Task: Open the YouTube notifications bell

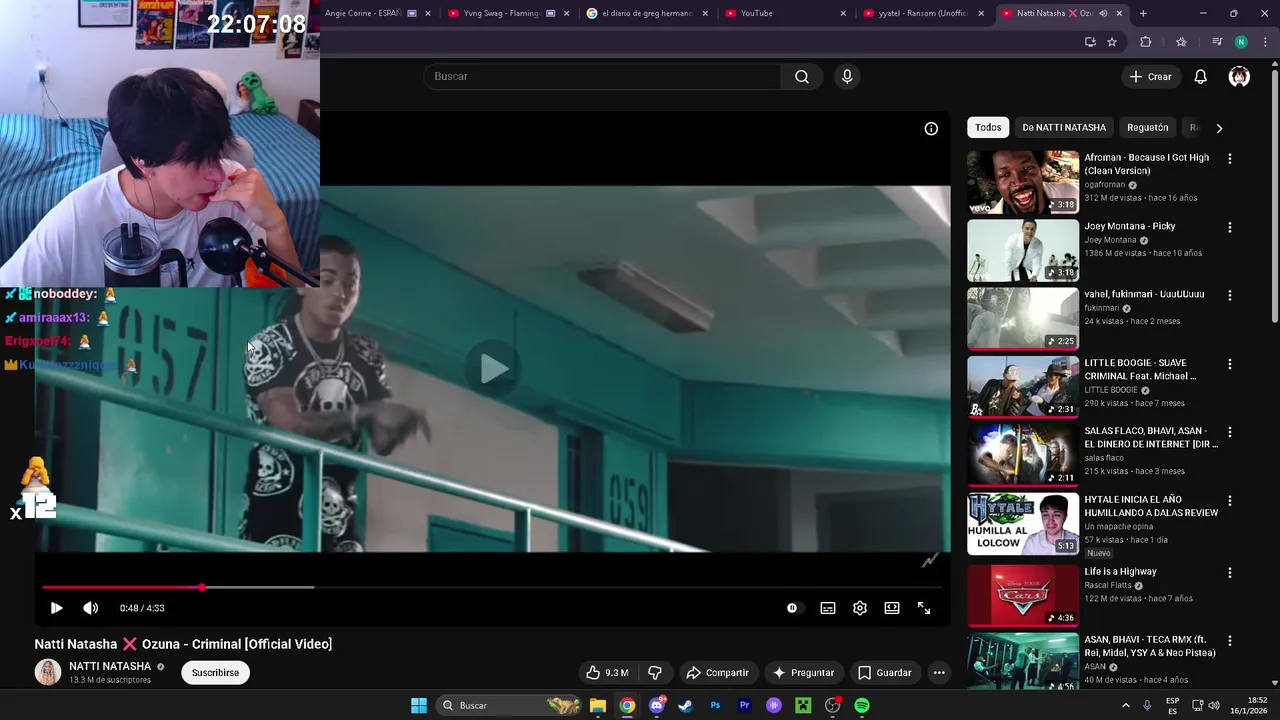Action: (1200, 77)
